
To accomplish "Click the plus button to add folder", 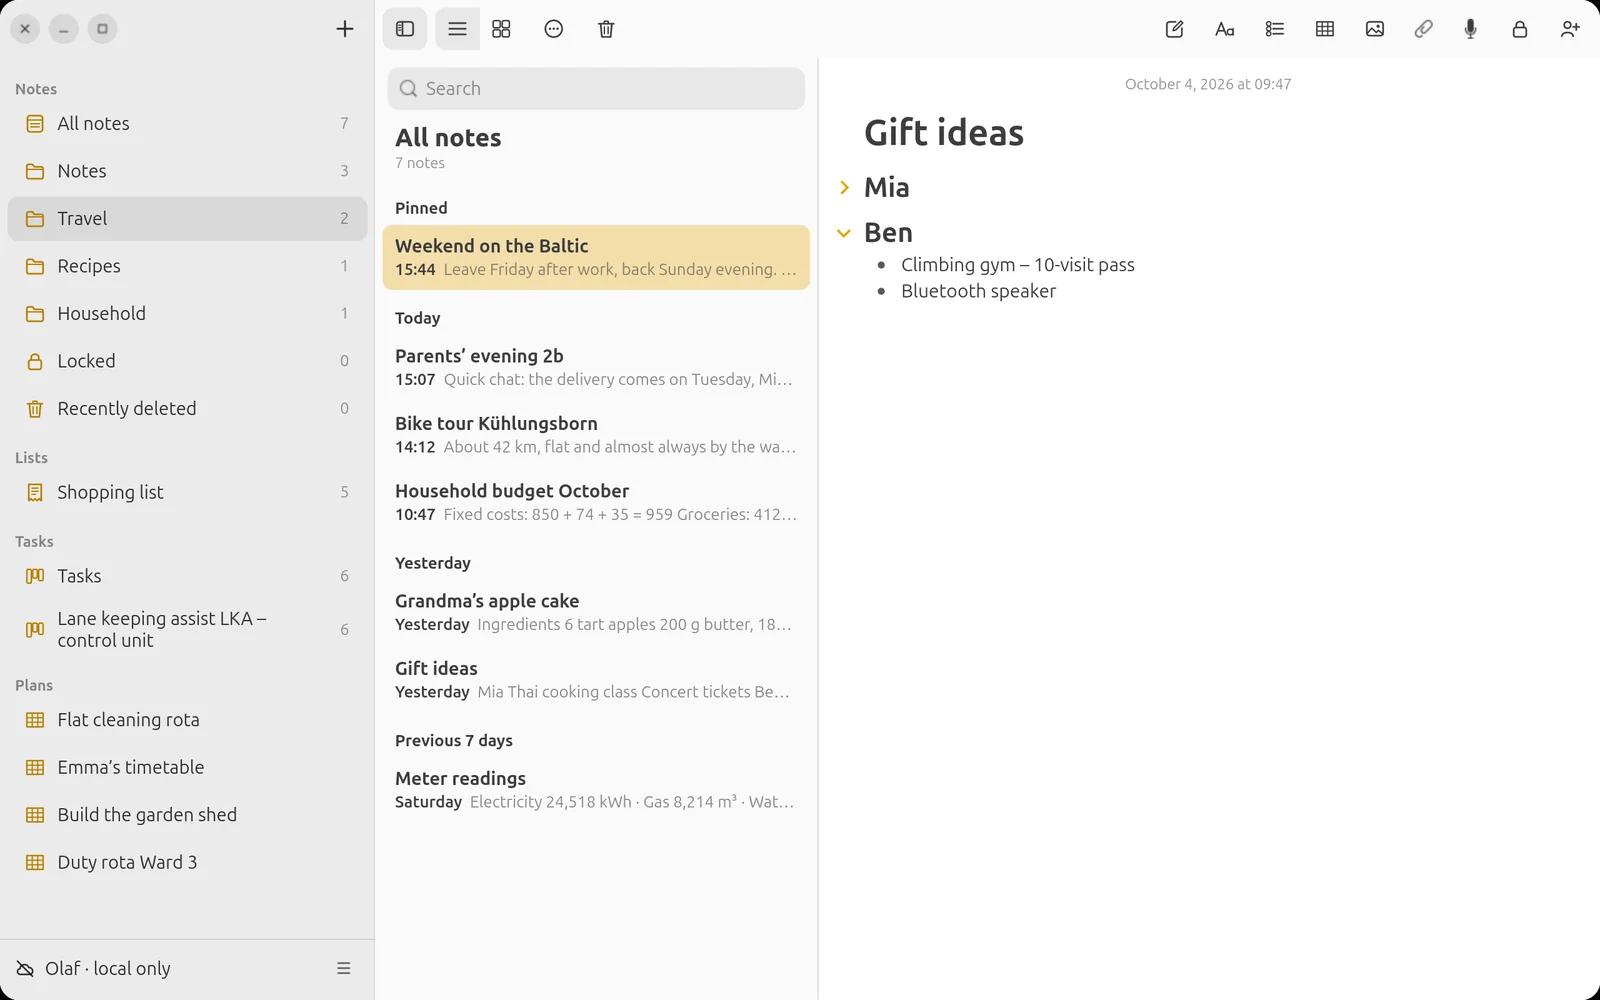I will (345, 29).
